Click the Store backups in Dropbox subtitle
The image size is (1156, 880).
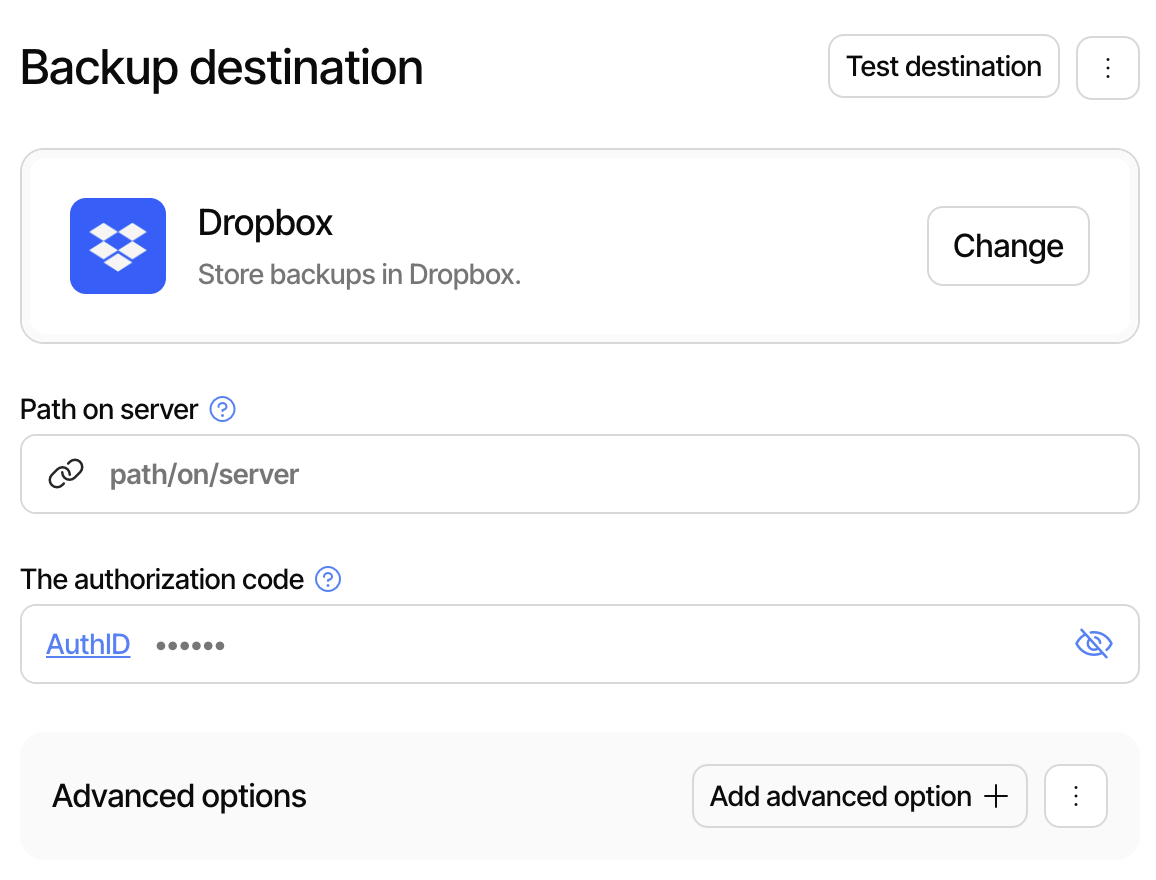click(x=359, y=274)
